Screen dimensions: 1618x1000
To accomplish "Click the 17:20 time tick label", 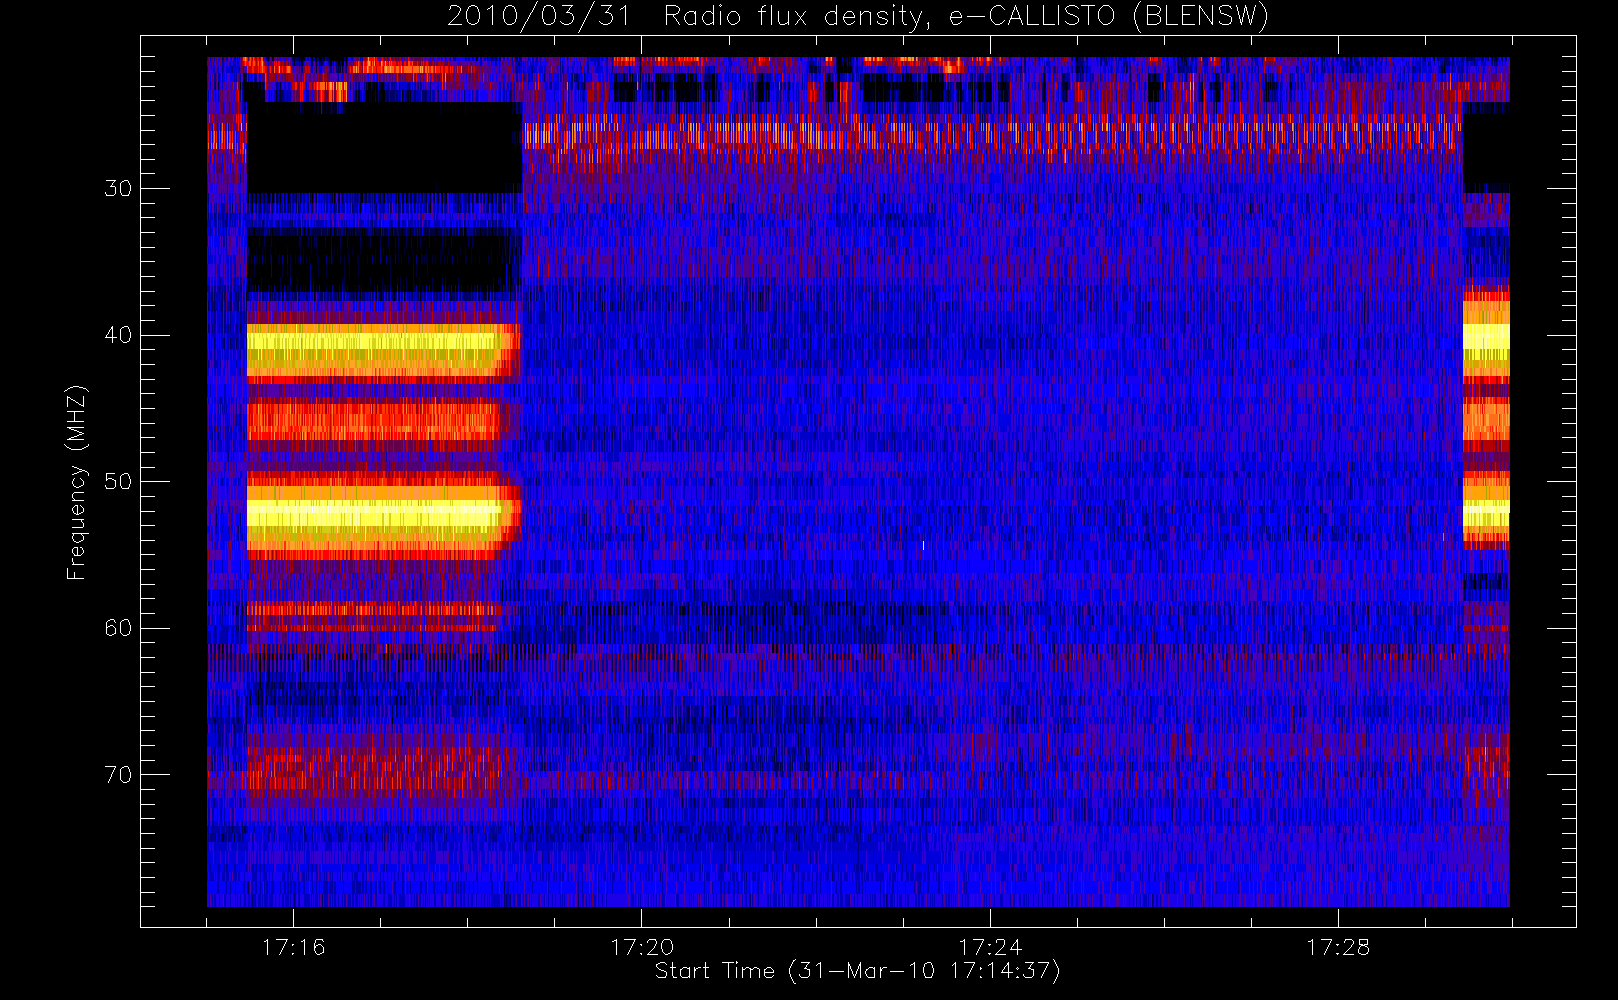I will (x=642, y=947).
